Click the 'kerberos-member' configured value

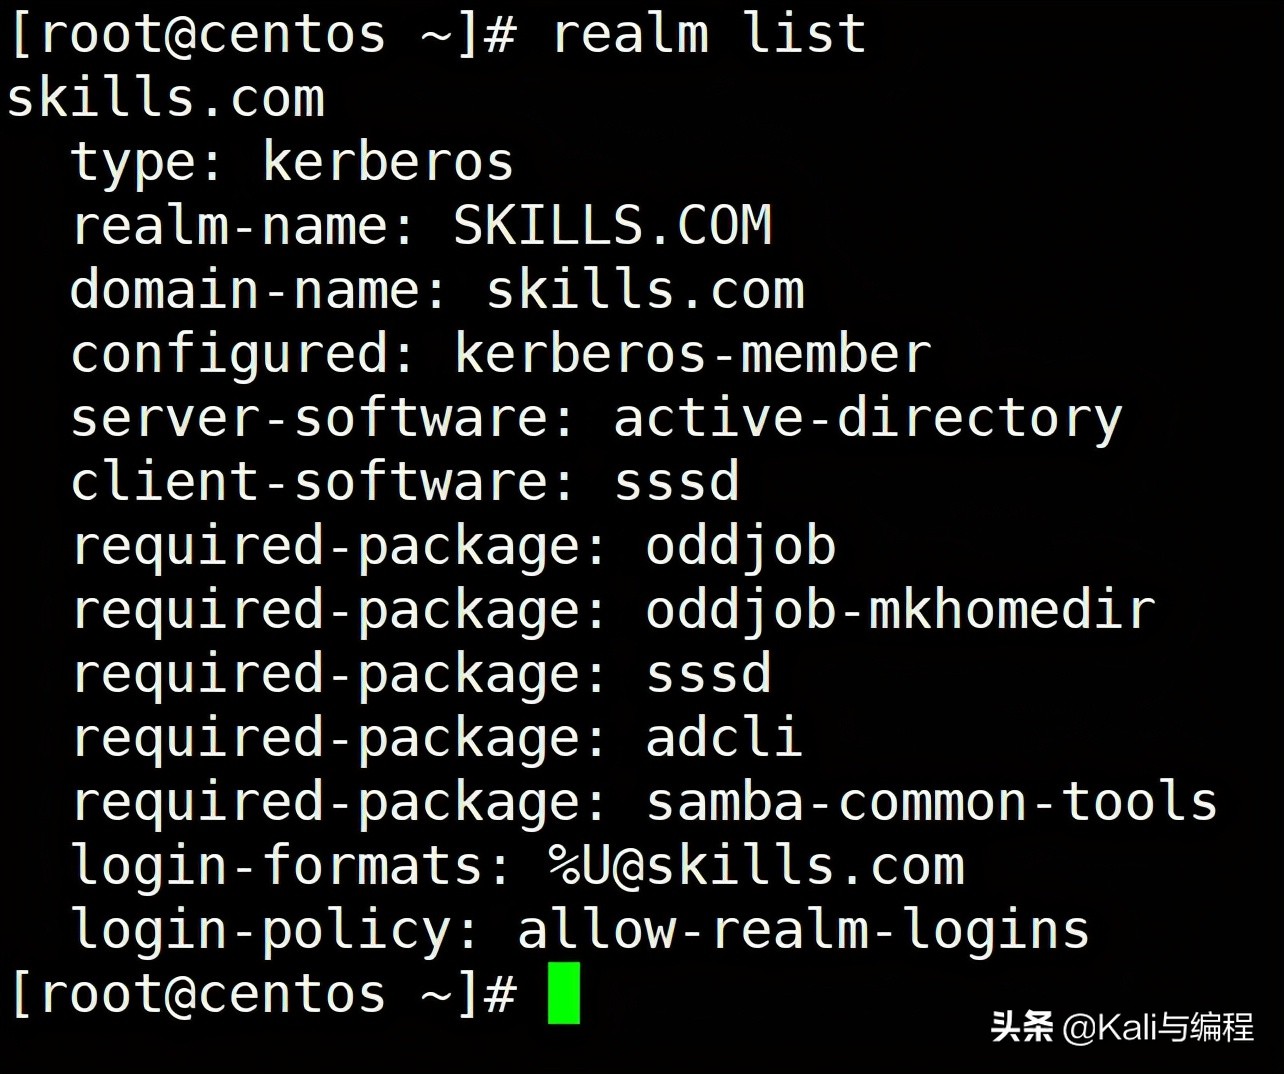pos(692,354)
